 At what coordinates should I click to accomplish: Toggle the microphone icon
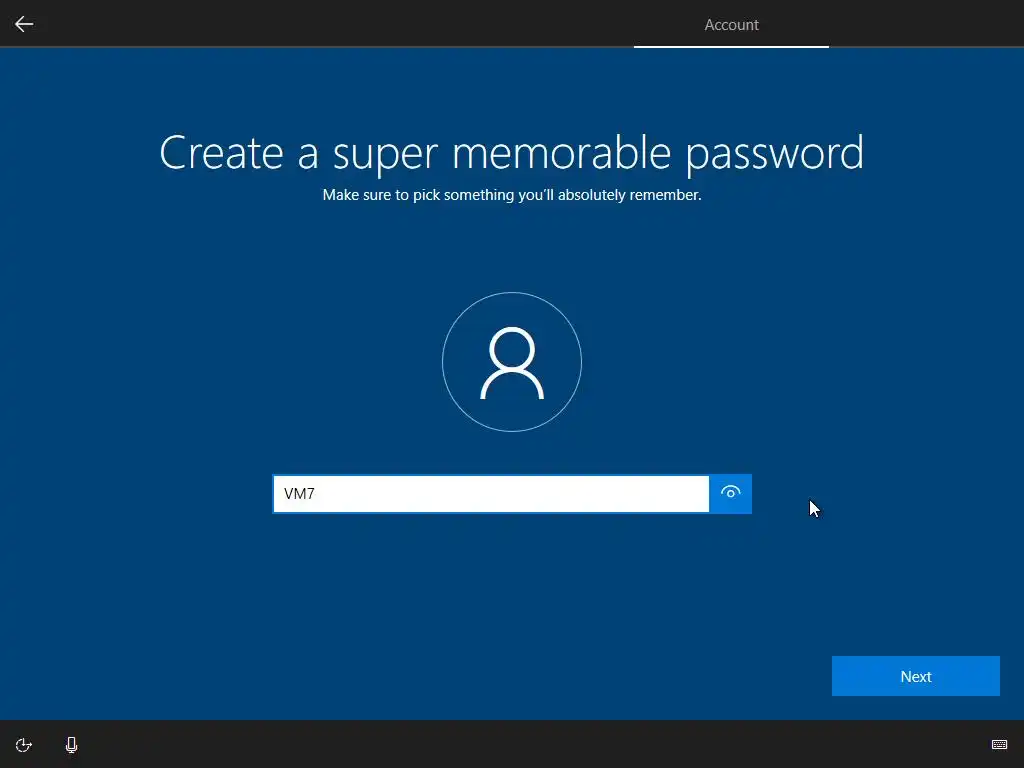(x=72, y=745)
